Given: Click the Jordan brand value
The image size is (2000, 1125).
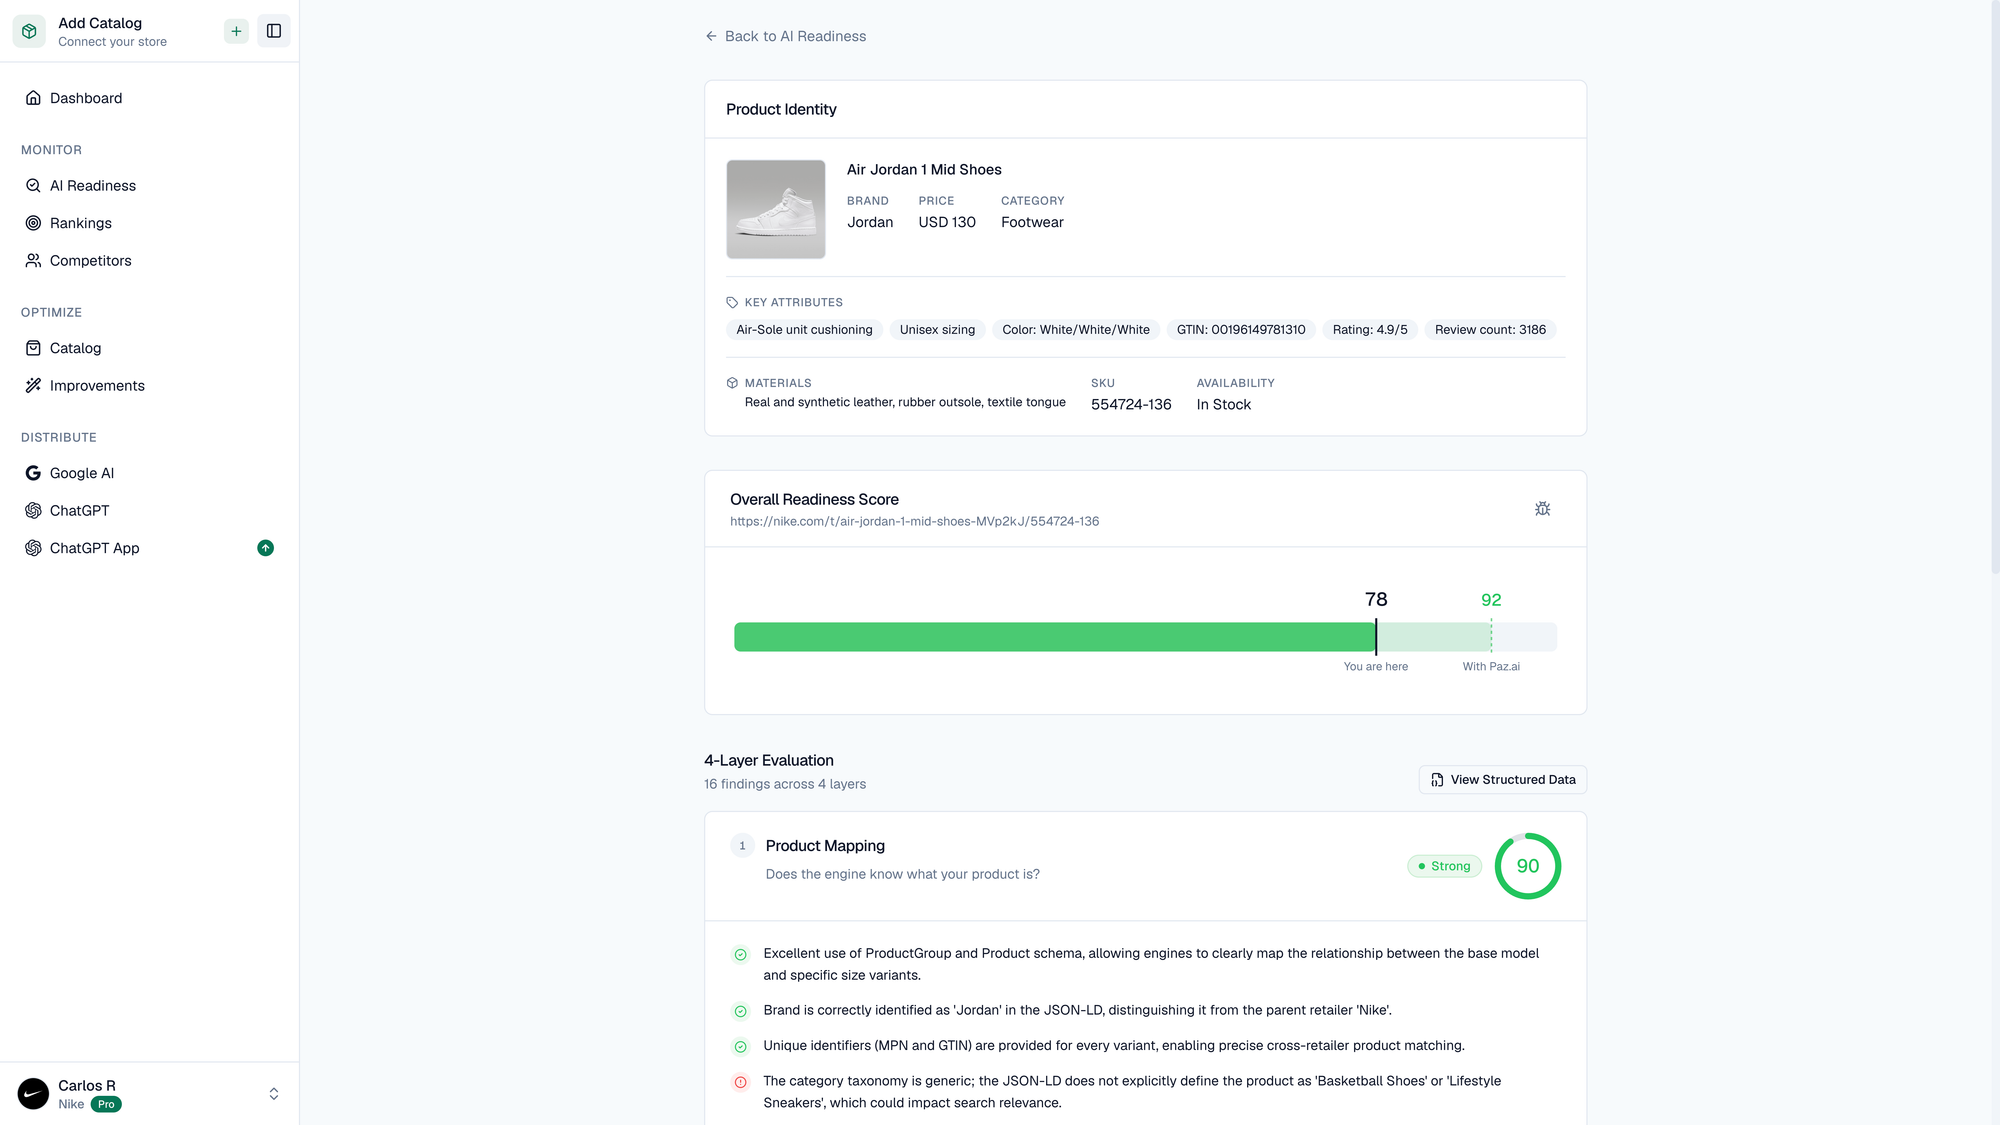Looking at the screenshot, I should [870, 223].
